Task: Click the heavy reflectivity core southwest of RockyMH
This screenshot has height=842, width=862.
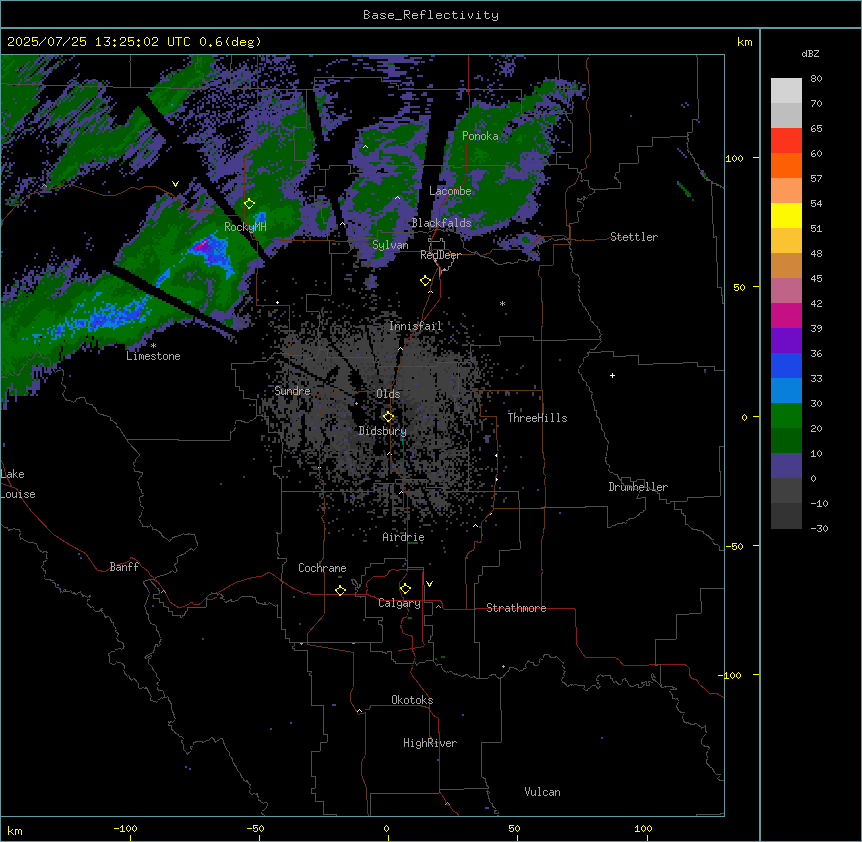Action: pyautogui.click(x=208, y=249)
